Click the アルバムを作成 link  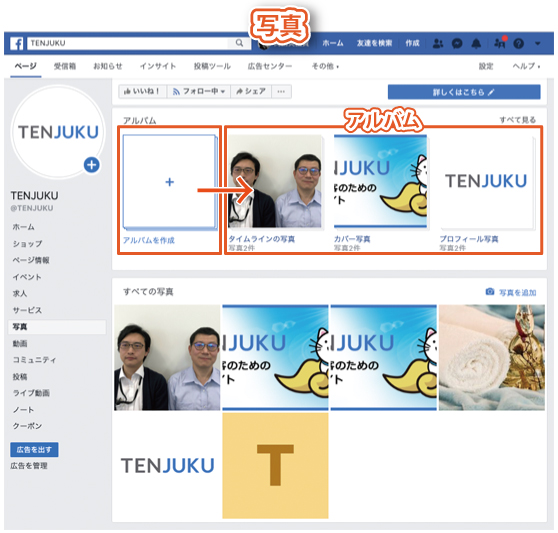[x=149, y=241]
